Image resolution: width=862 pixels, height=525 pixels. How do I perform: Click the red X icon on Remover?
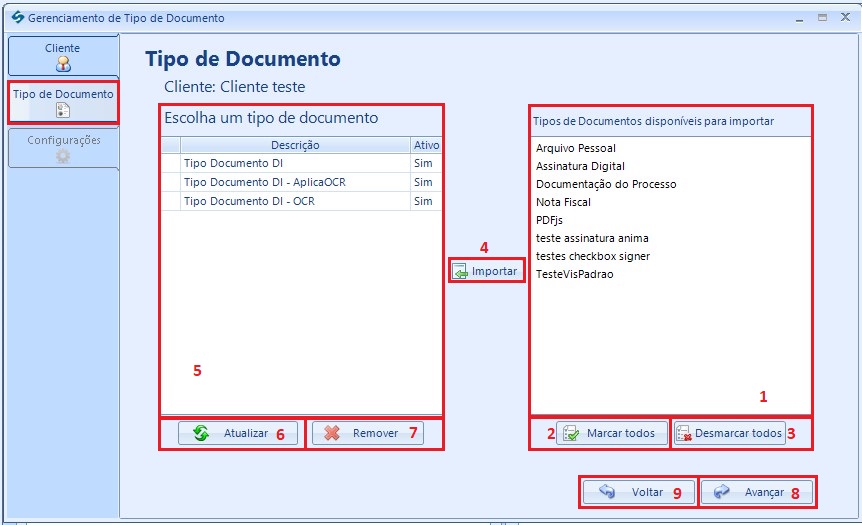click(x=332, y=433)
